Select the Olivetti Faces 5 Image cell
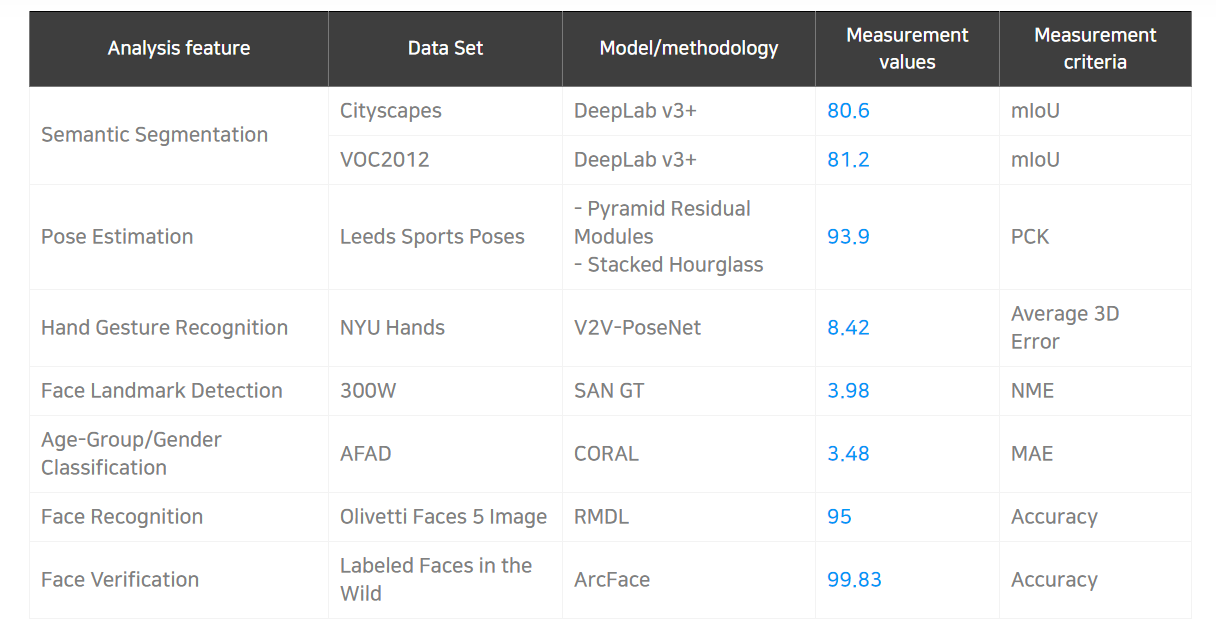The image size is (1216, 633). [x=443, y=517]
